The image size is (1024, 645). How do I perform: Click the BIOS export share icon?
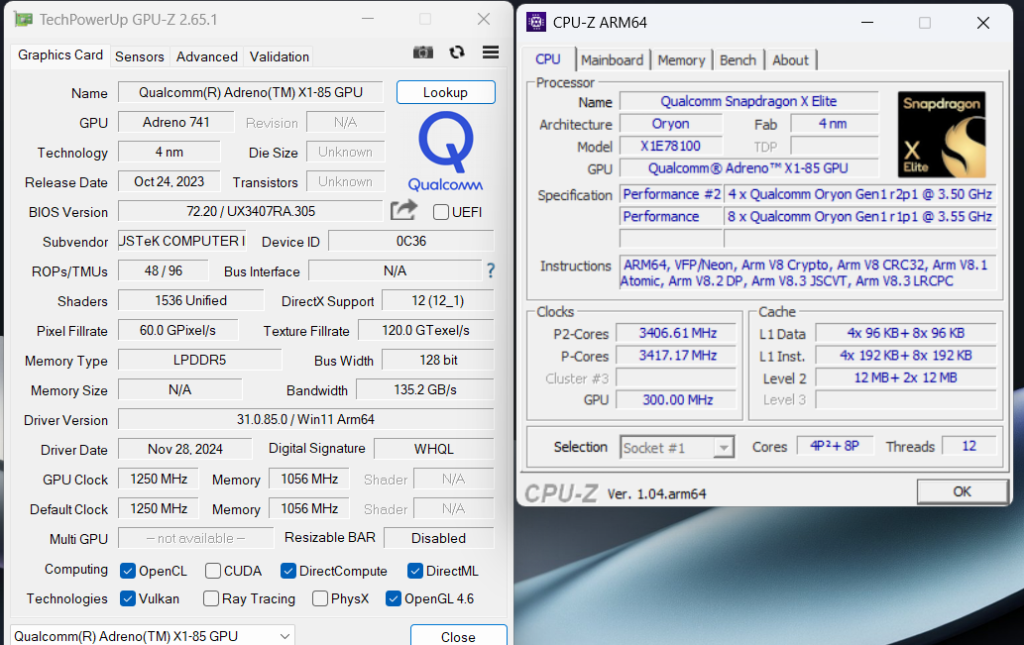(404, 211)
